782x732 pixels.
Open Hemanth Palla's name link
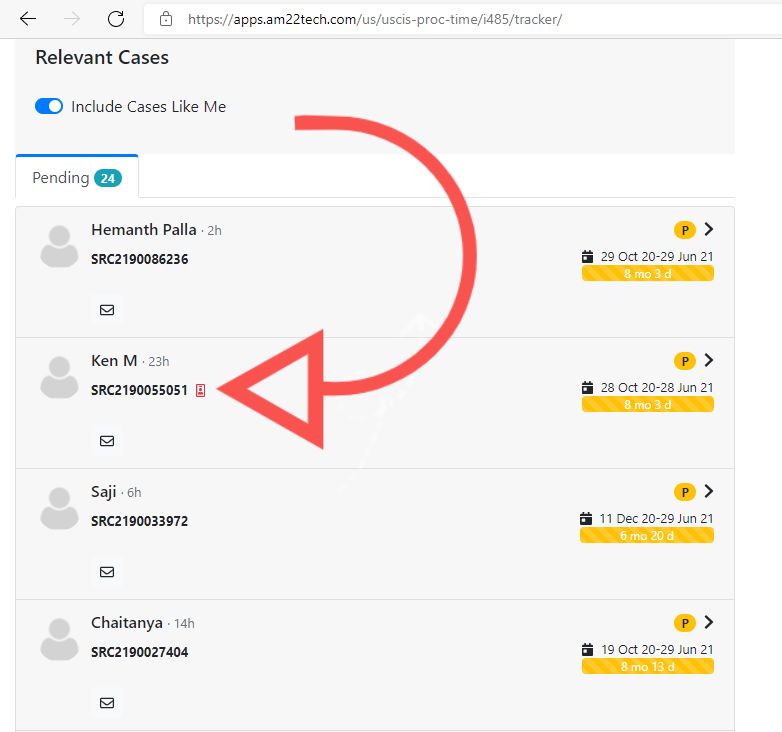pyautogui.click(x=144, y=229)
